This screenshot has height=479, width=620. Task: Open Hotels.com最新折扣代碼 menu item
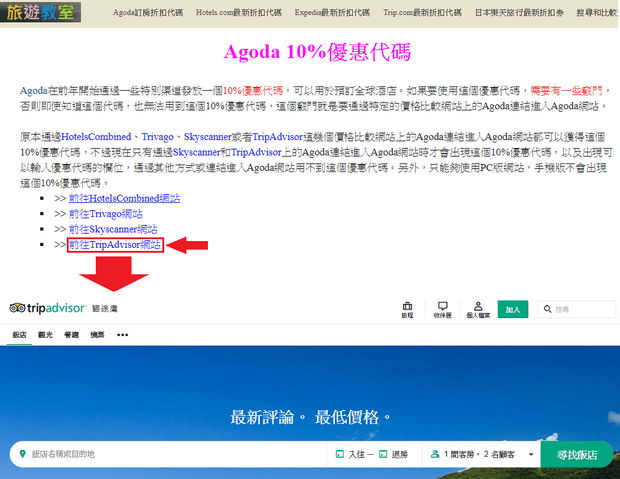click(239, 13)
